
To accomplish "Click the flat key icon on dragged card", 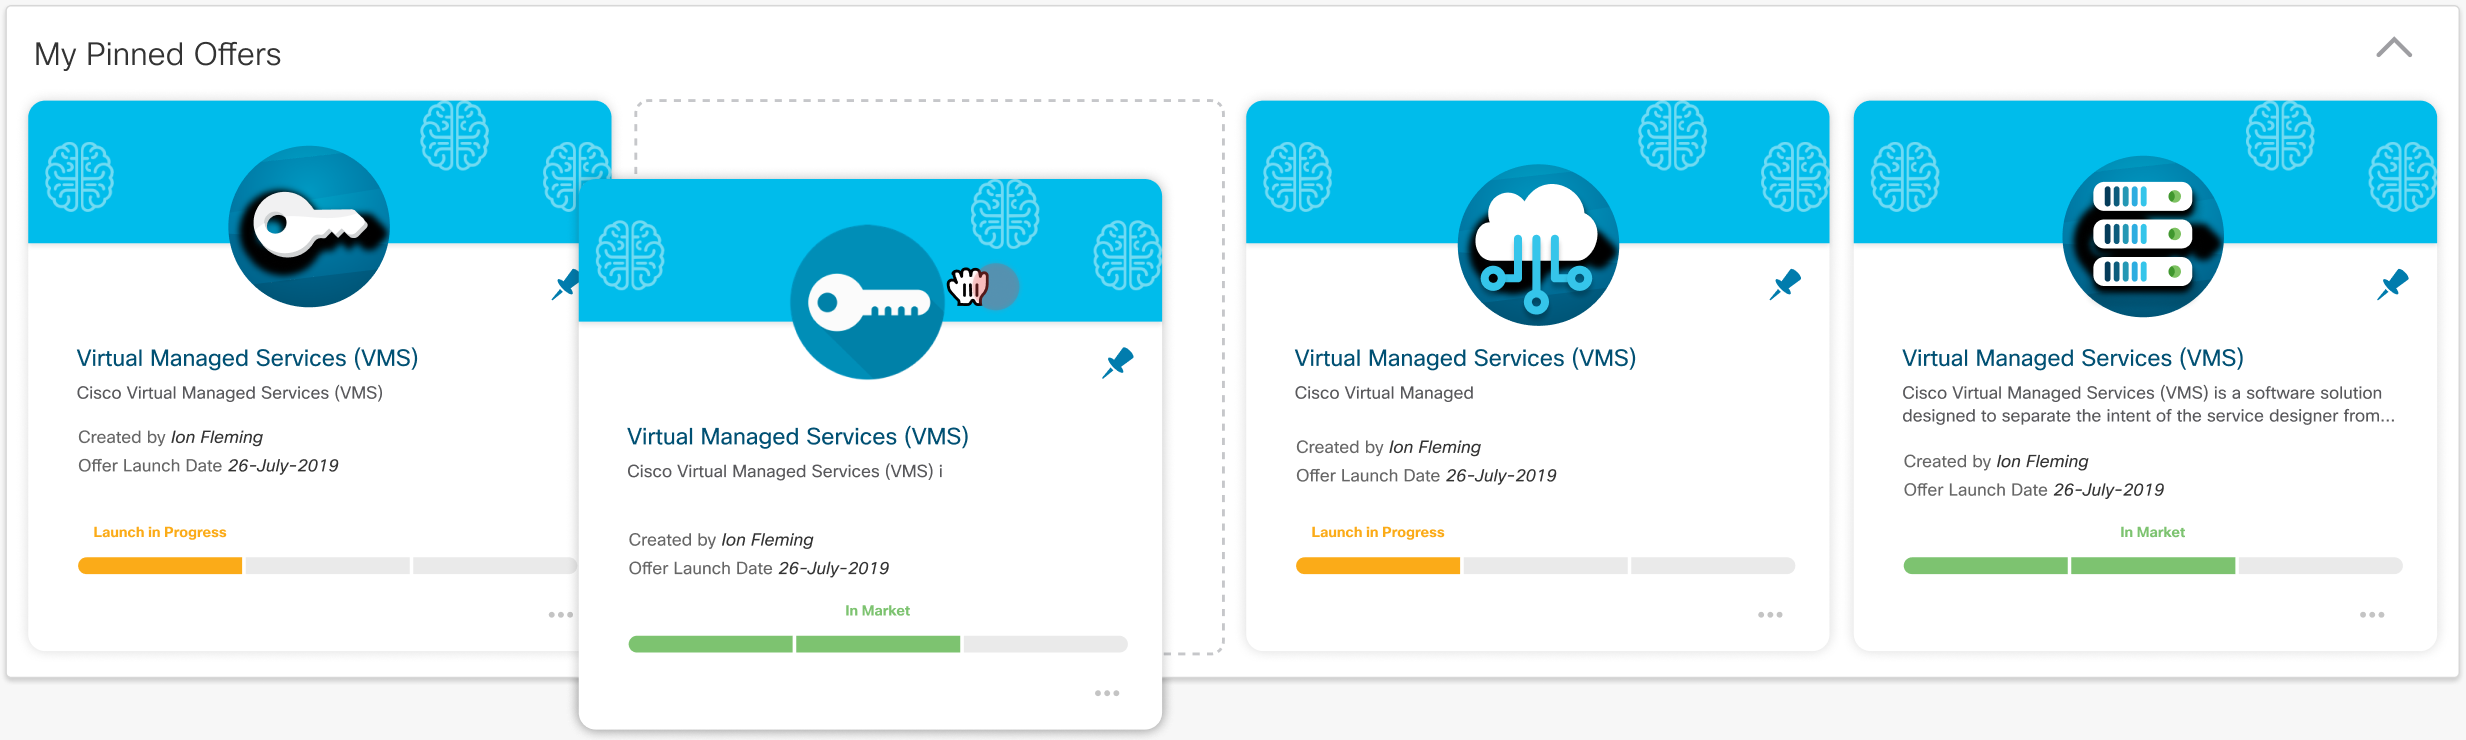I will pos(866,302).
